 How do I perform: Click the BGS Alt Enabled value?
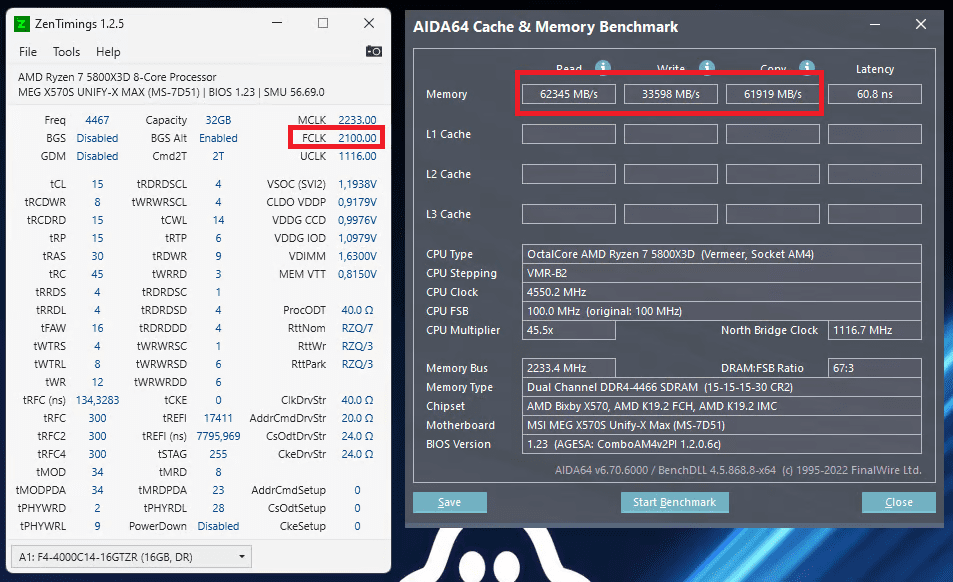[218, 138]
